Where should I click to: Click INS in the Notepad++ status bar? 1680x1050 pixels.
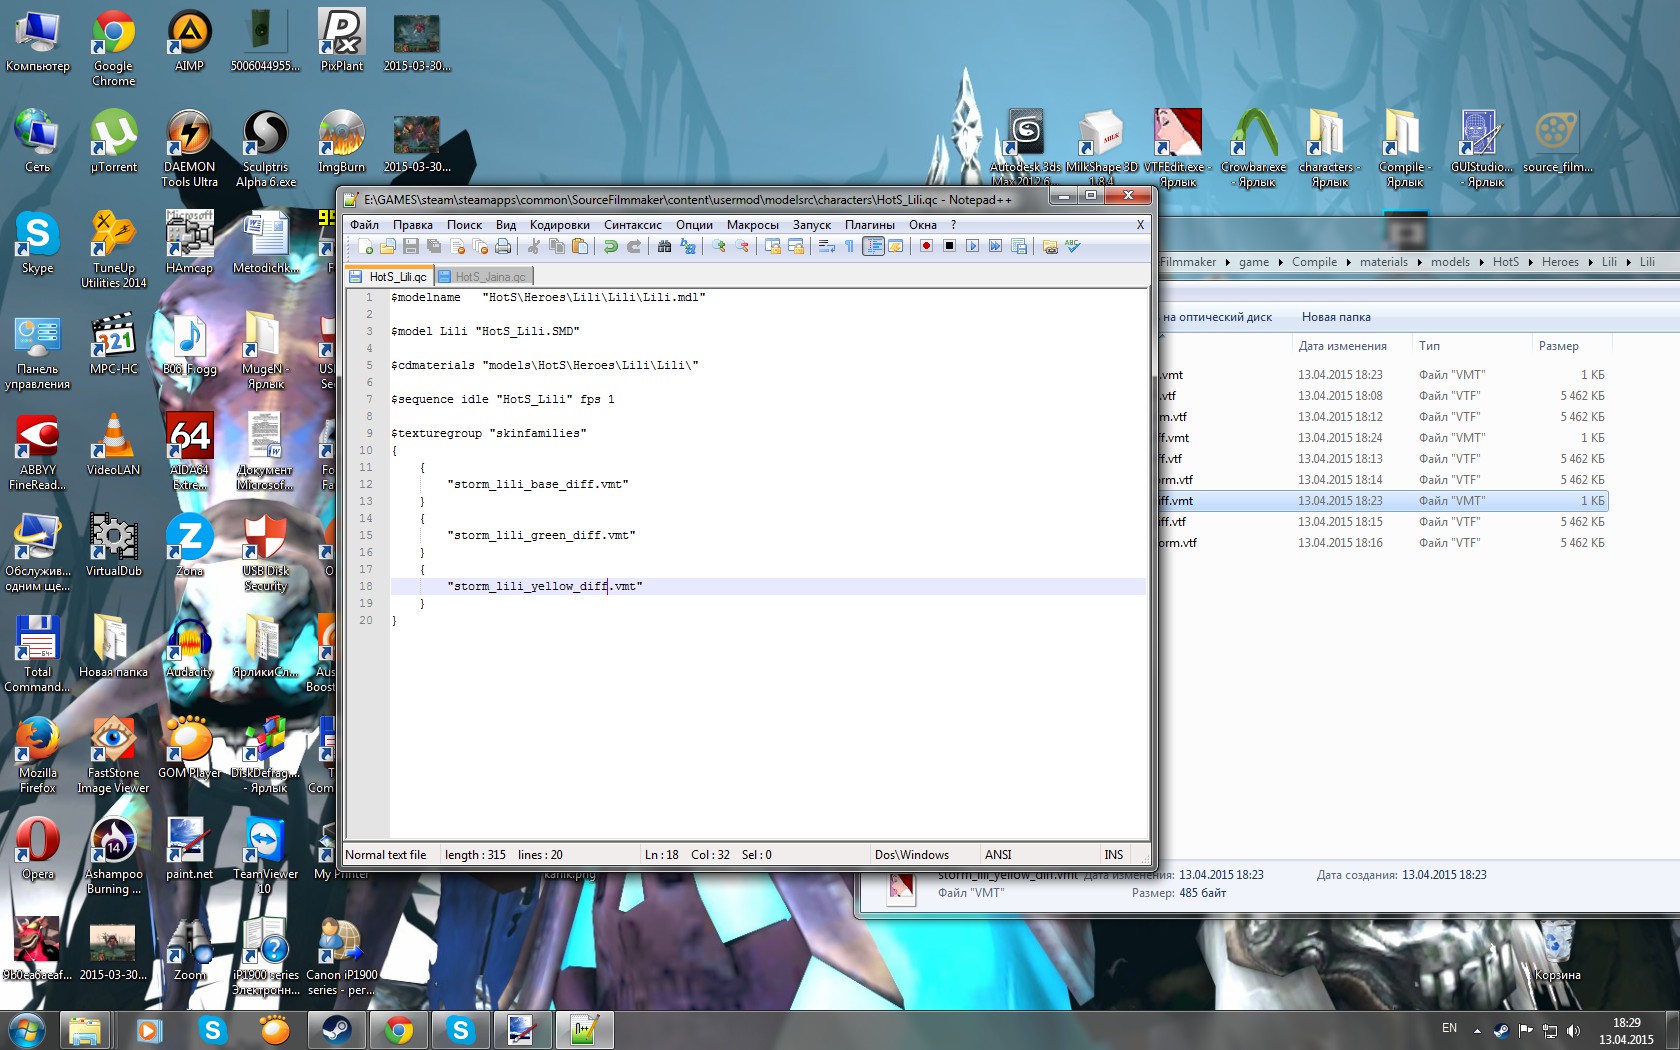pyautogui.click(x=1114, y=855)
